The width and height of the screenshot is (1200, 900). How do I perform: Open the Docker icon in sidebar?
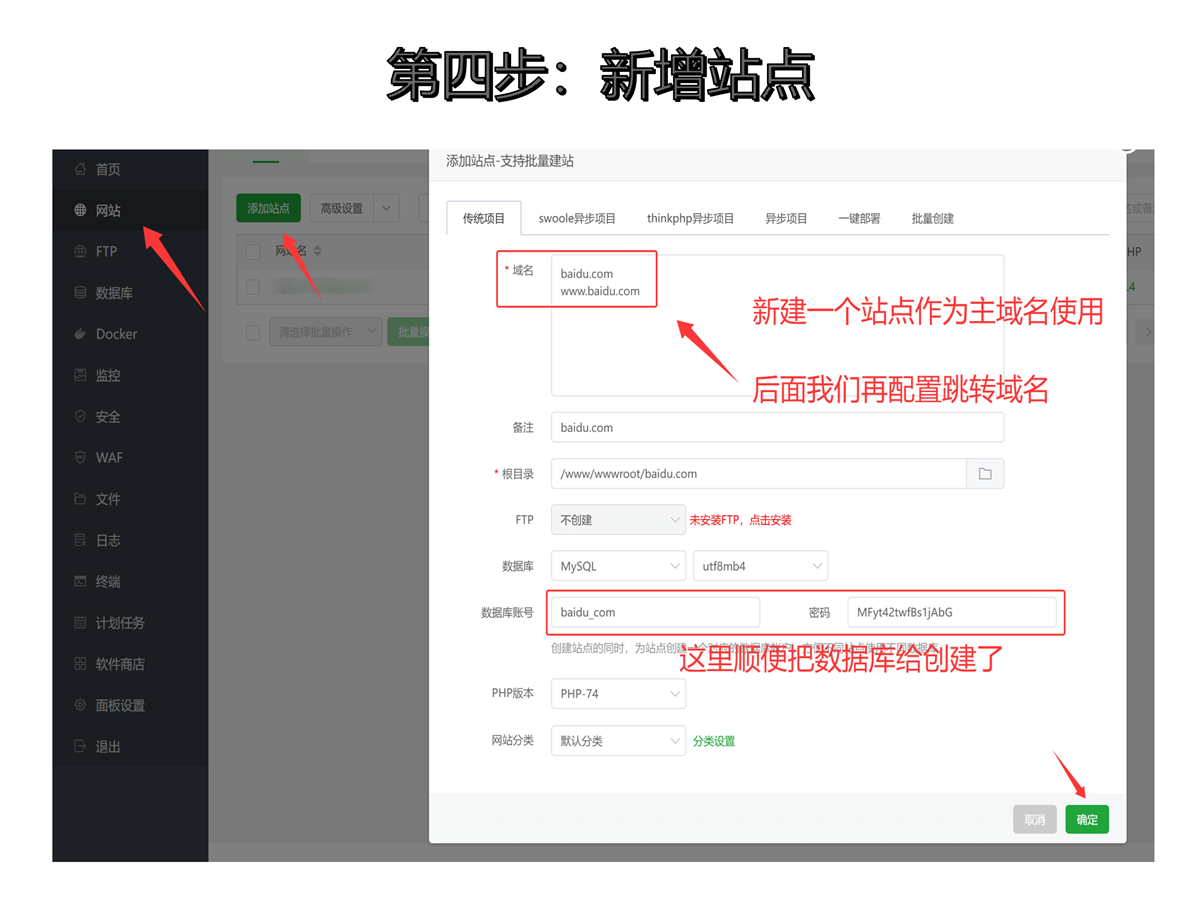[80, 334]
